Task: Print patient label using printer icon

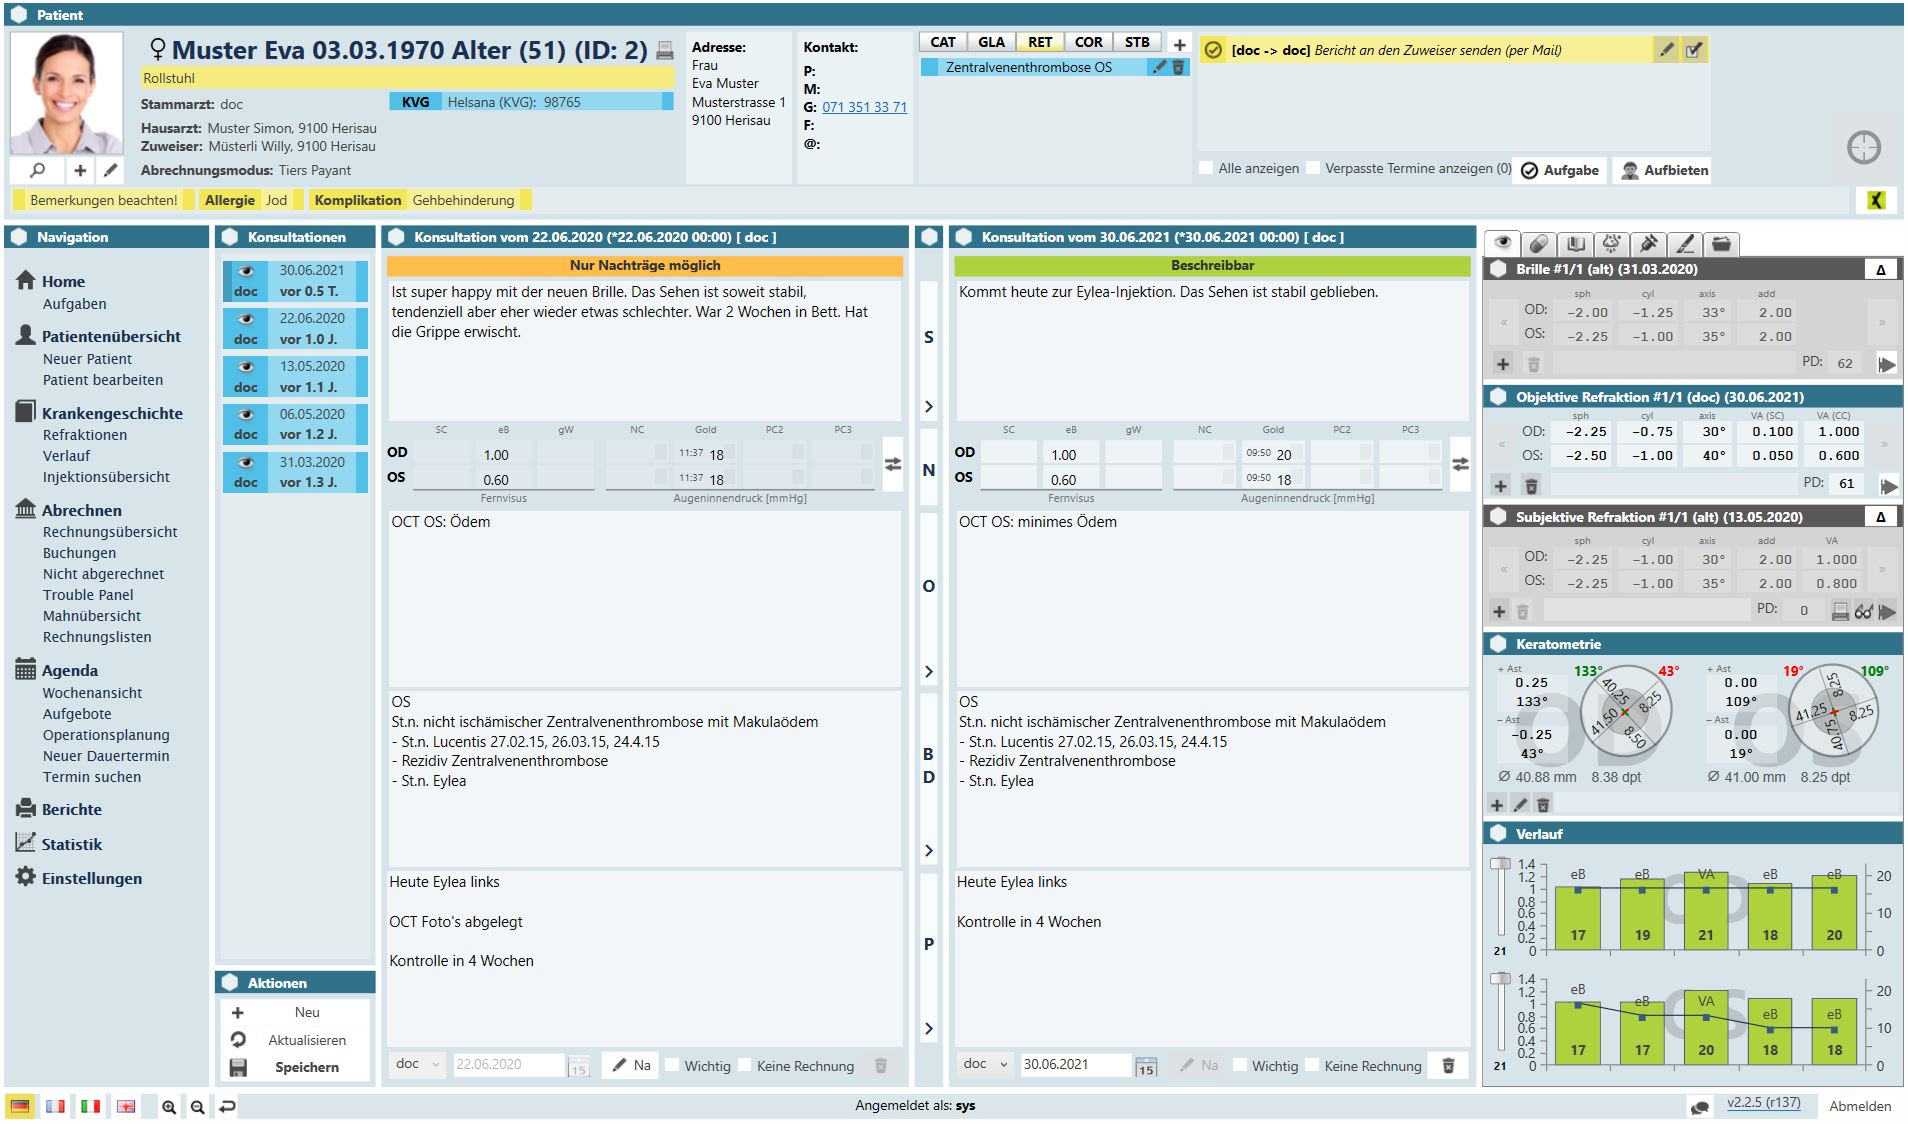Action: tap(665, 50)
